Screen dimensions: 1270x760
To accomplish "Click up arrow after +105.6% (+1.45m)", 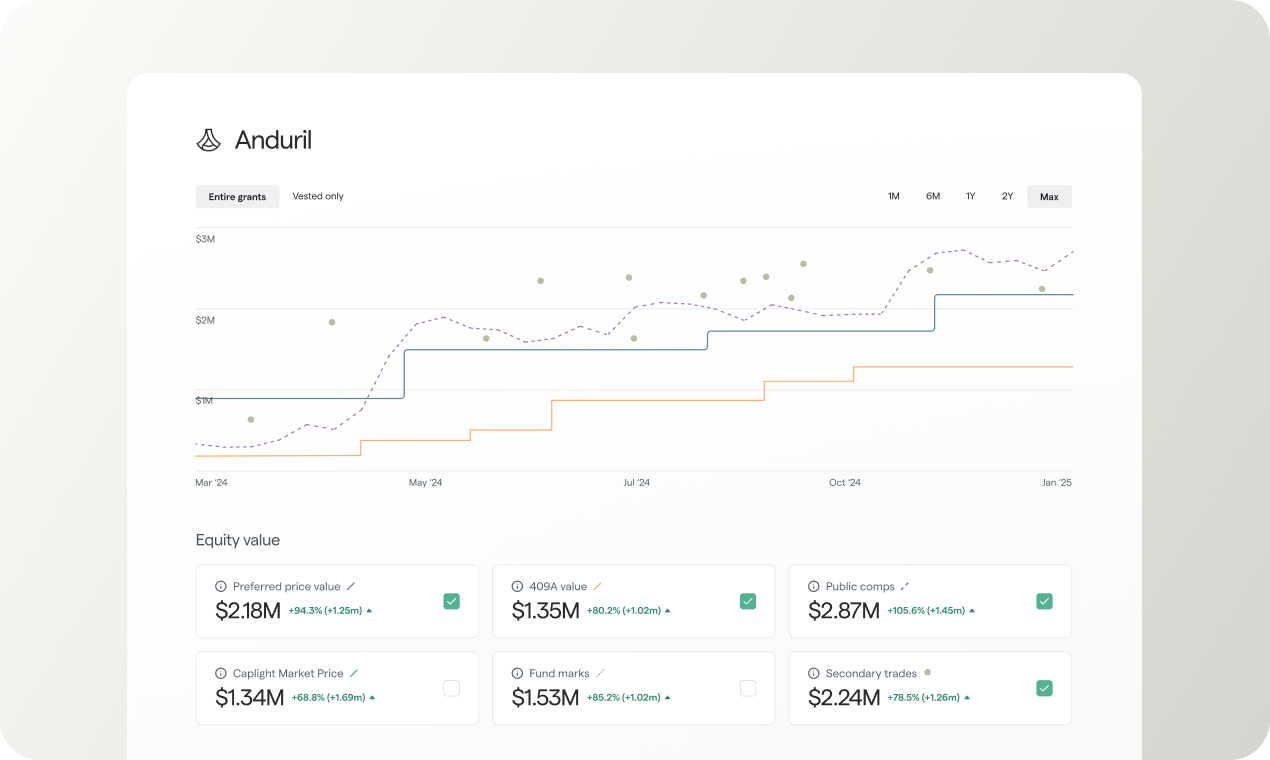I will (x=972, y=611).
